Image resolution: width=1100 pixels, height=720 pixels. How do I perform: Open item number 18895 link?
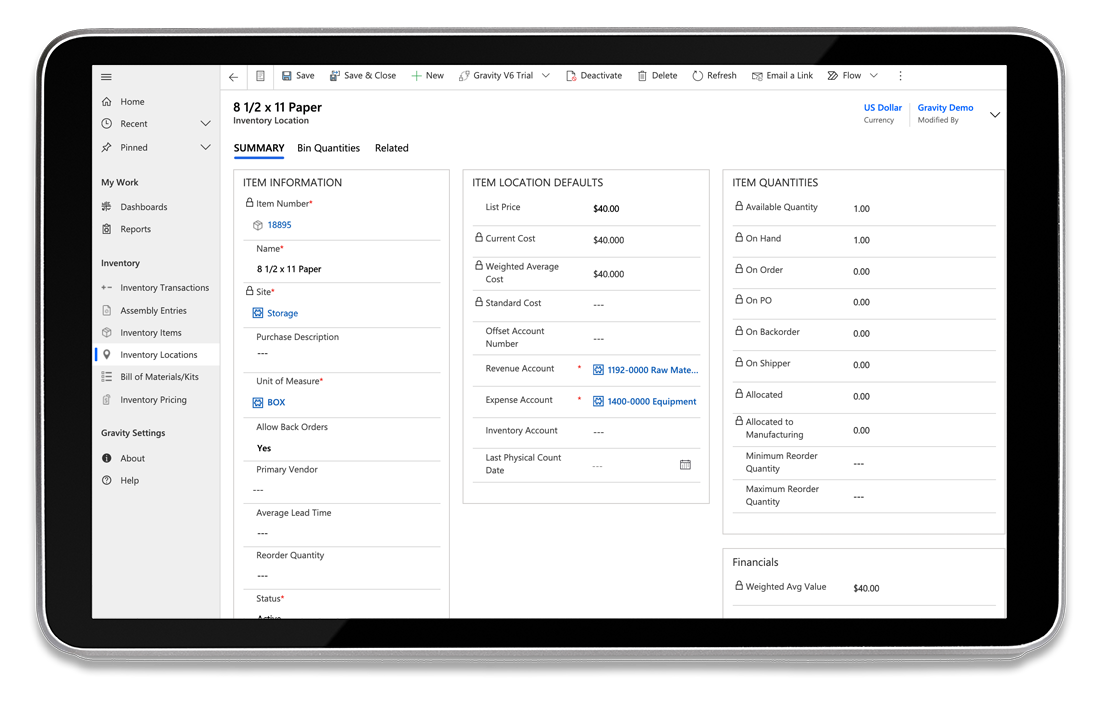279,225
